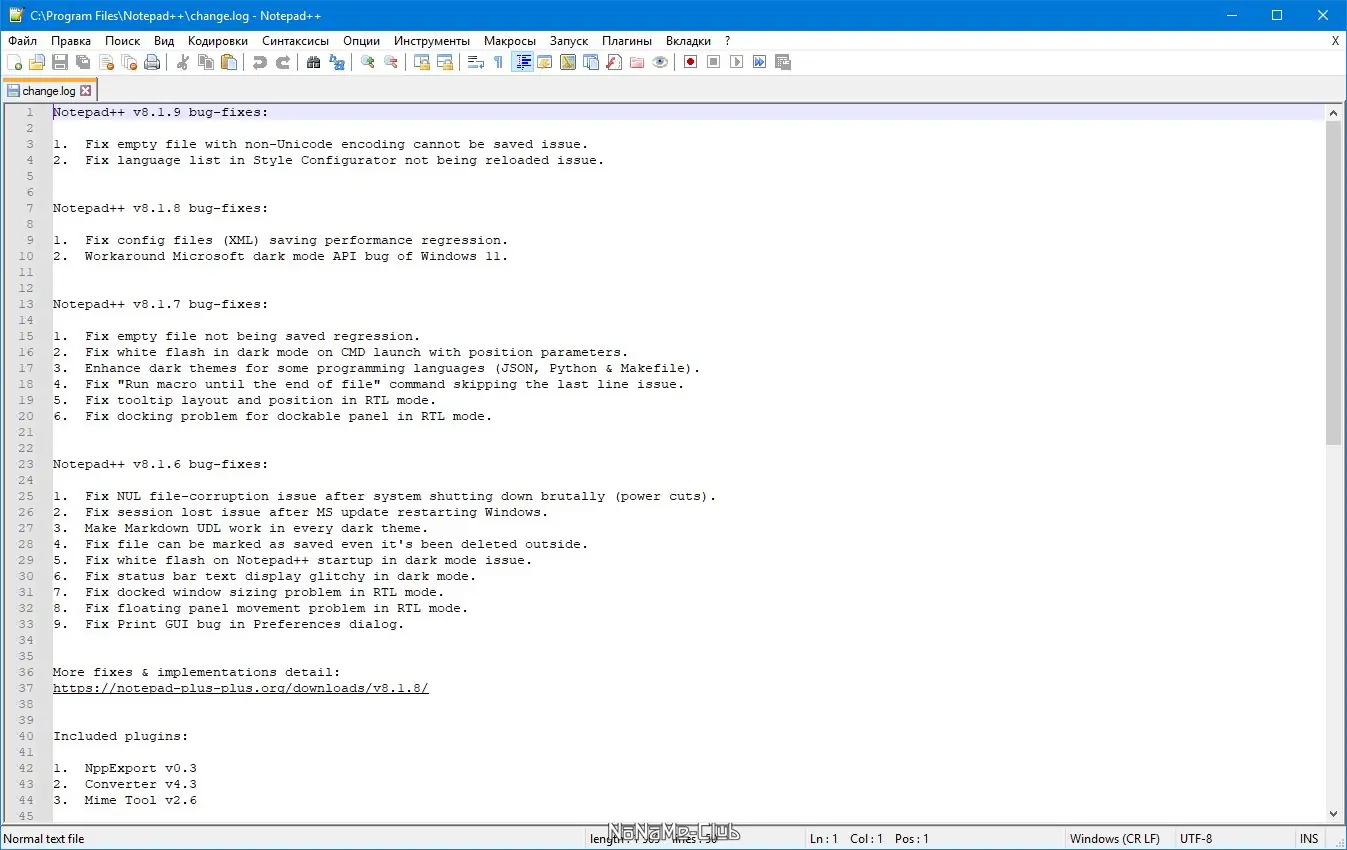Screen dimensions: 1347x850
Task: Open the Кодировки menu
Action: pos(218,41)
